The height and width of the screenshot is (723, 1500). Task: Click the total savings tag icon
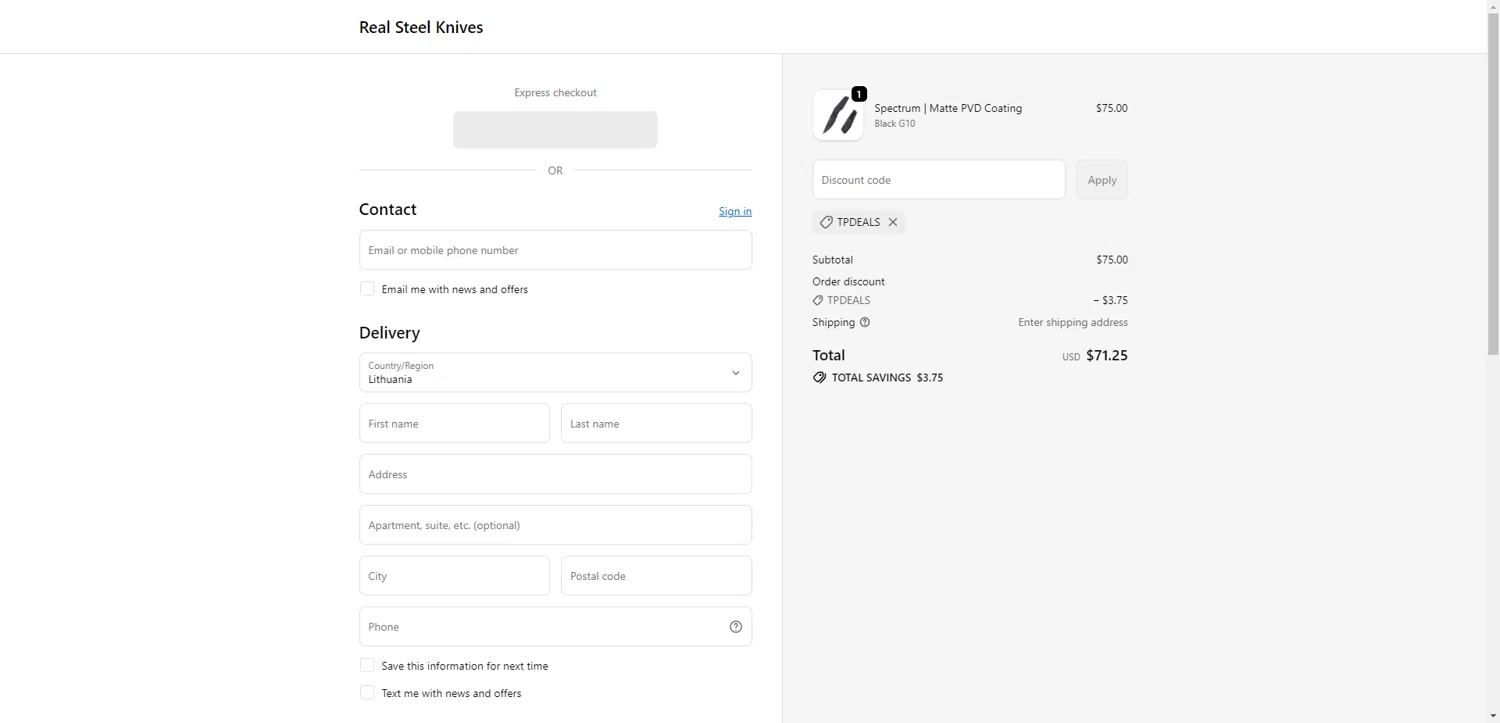point(819,378)
